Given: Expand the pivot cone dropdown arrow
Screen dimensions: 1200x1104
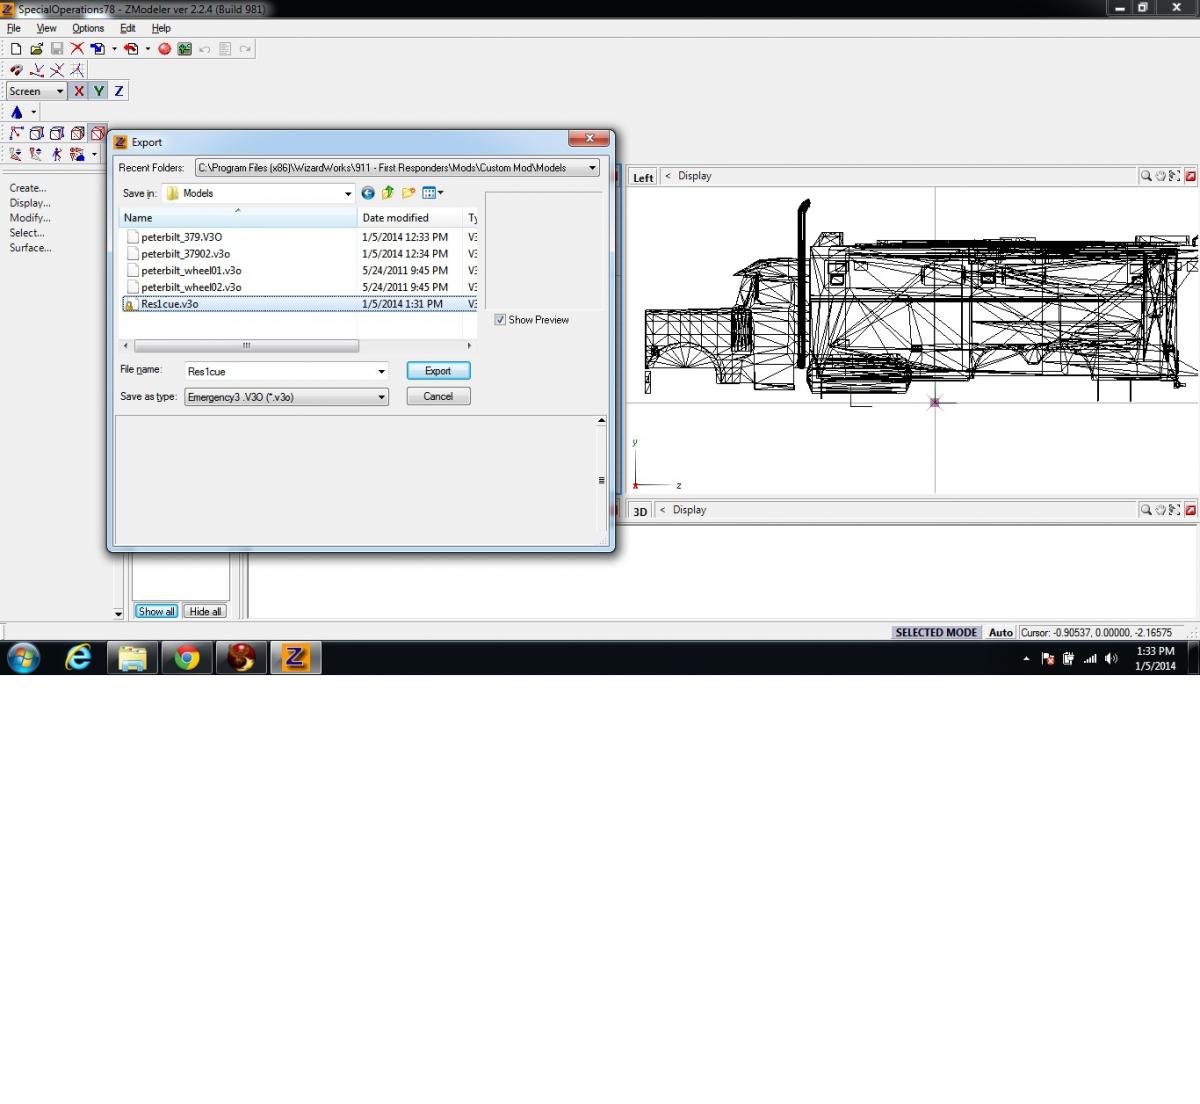Looking at the screenshot, I should [33, 112].
